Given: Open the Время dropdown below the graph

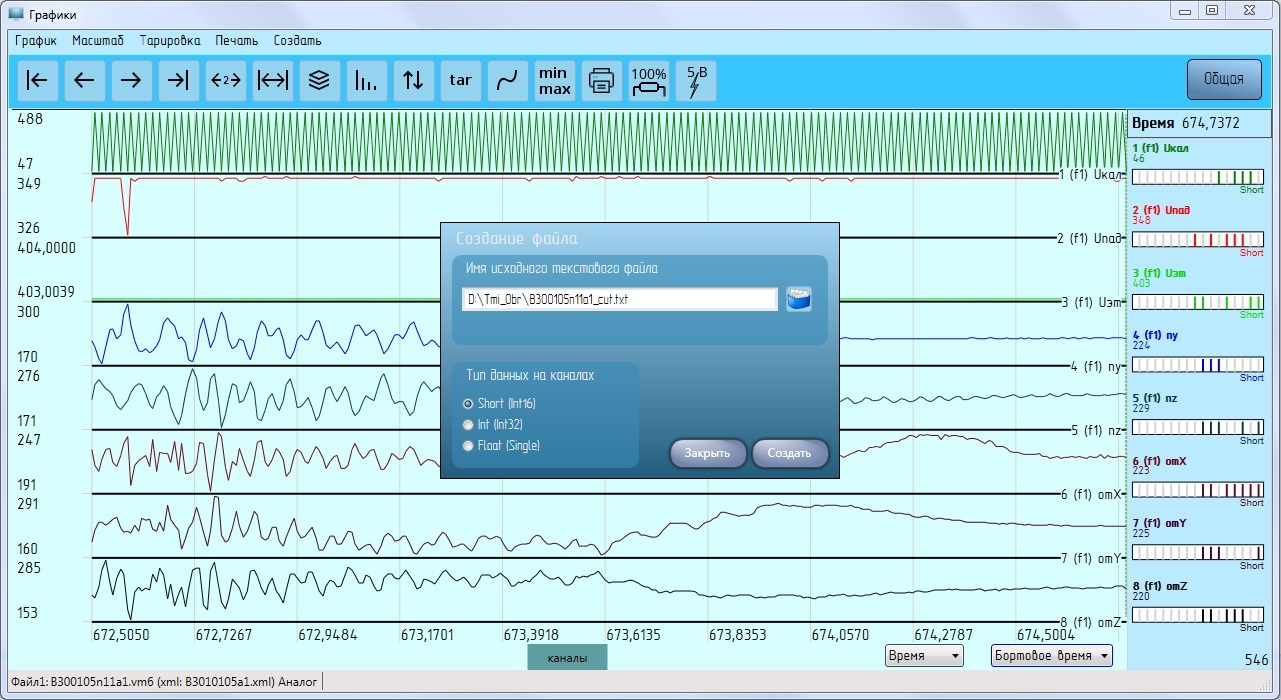Looking at the screenshot, I should (x=924, y=656).
